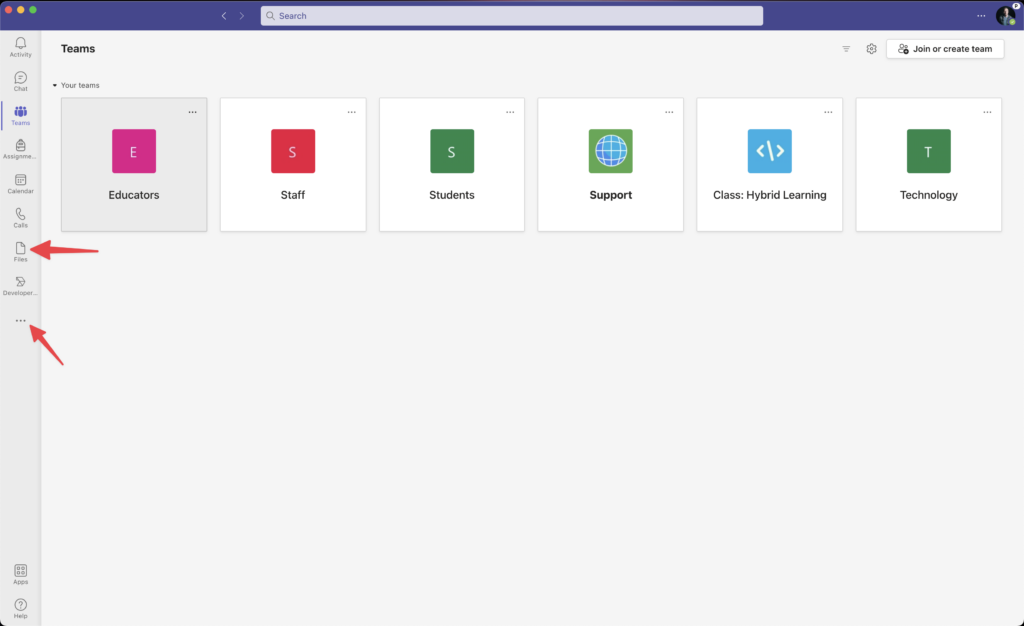Open more options for Students team
This screenshot has height=626, width=1024.
pos(510,112)
